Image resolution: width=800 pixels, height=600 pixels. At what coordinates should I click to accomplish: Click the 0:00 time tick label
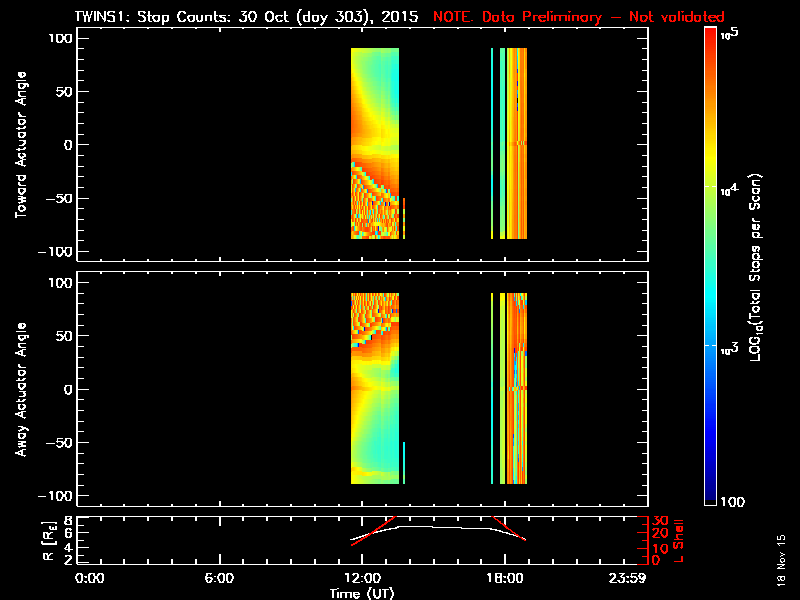pyautogui.click(x=89, y=579)
